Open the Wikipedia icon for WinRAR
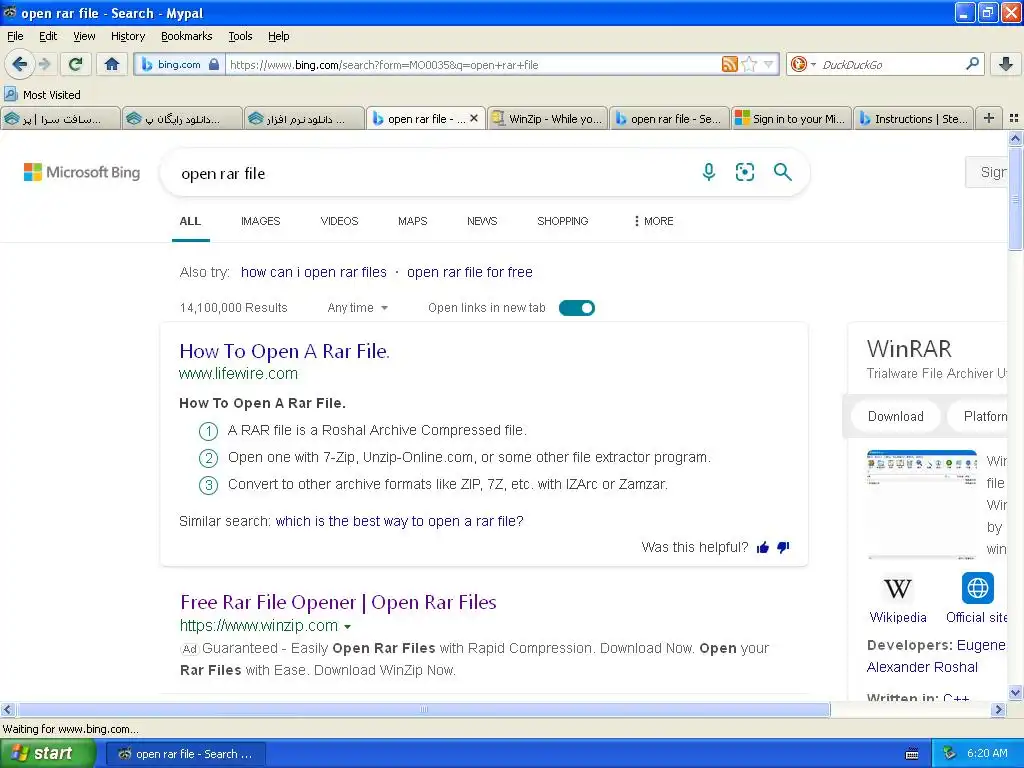The image size is (1024, 768). tap(898, 588)
